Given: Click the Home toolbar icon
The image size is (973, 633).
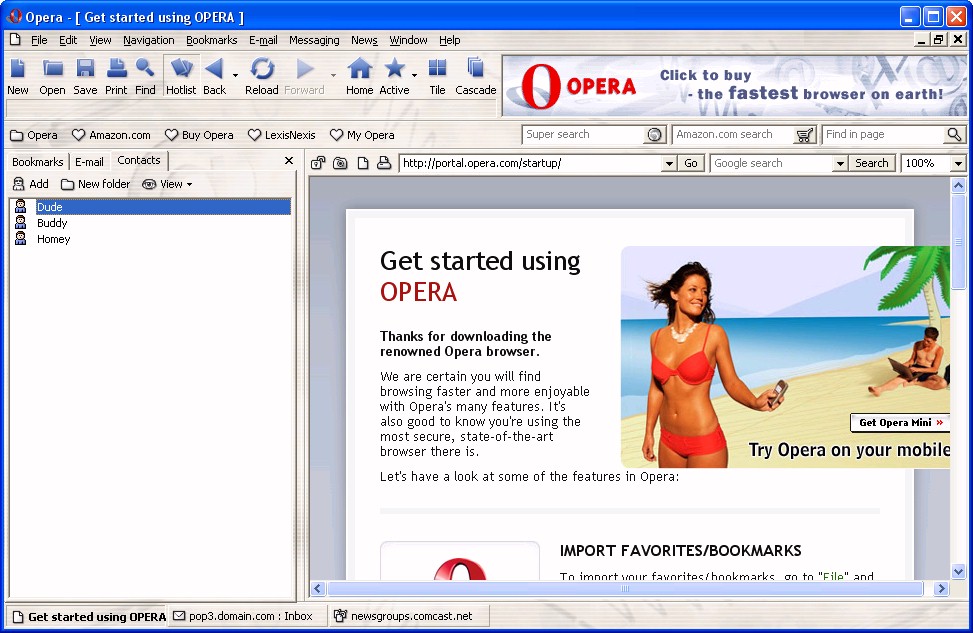Looking at the screenshot, I should tap(359, 69).
